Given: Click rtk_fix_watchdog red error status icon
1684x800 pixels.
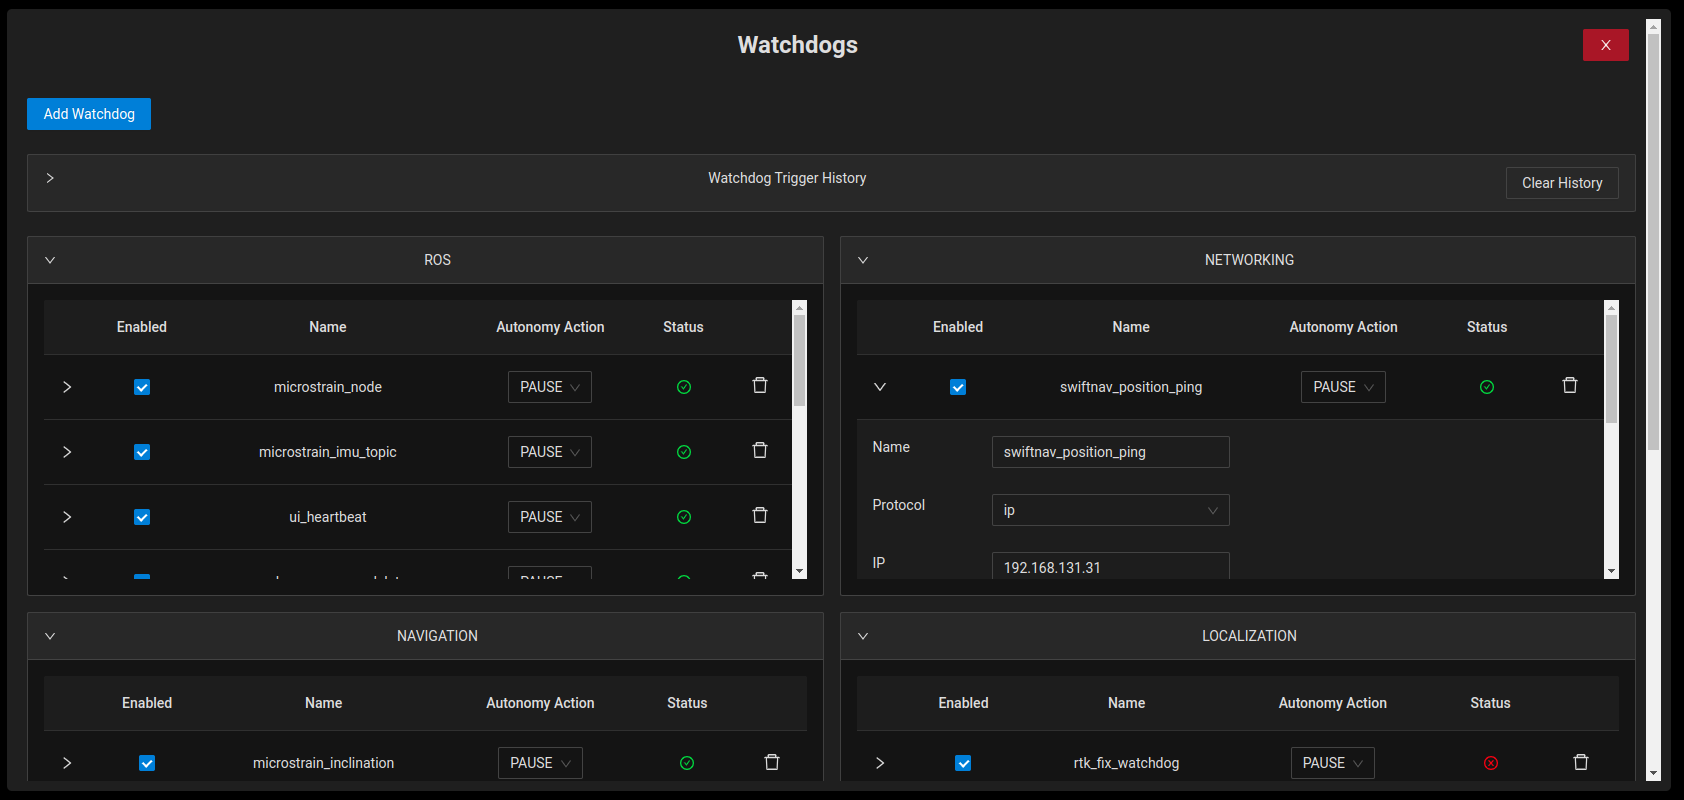Looking at the screenshot, I should coord(1491,763).
